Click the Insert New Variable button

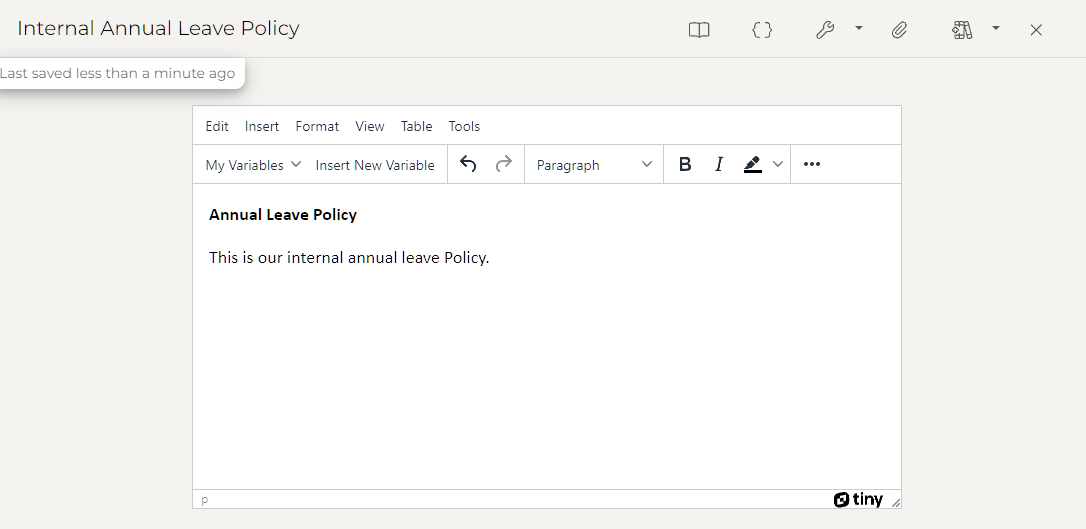(x=375, y=165)
